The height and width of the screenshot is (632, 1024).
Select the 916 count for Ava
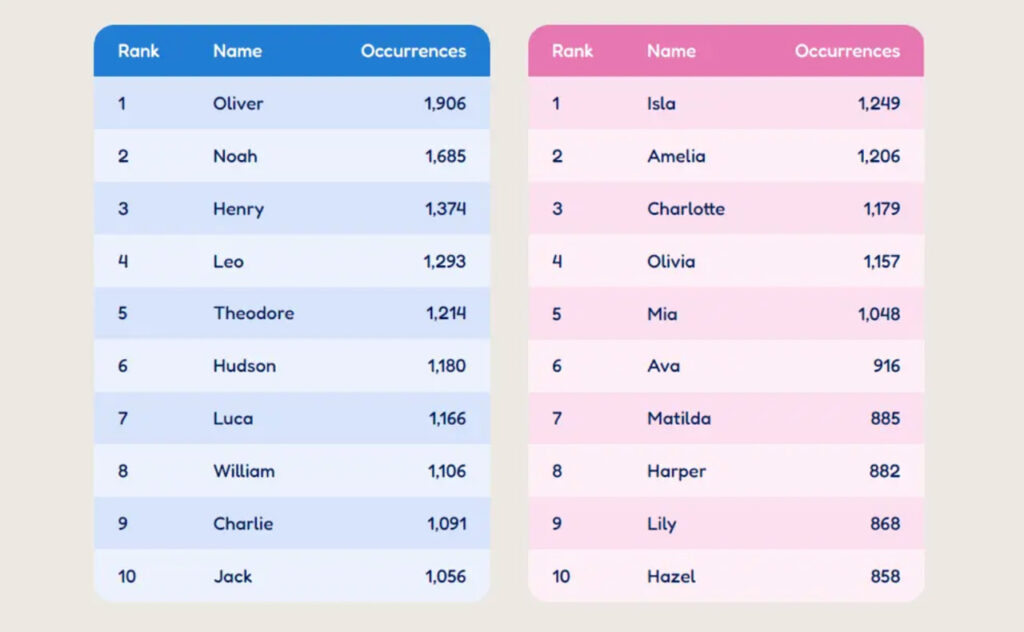coord(886,366)
